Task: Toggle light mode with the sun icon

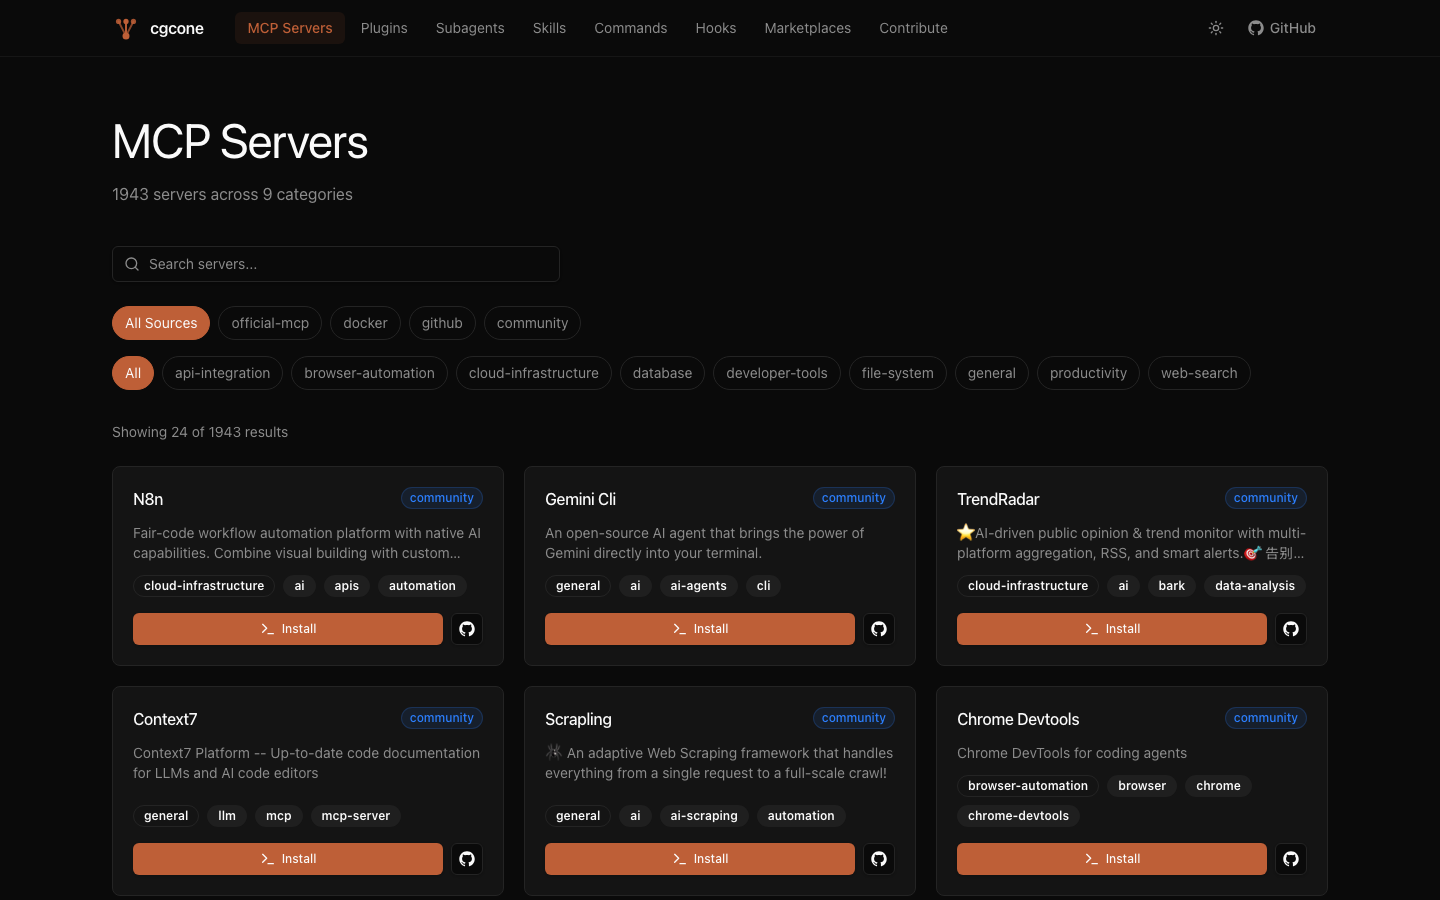Action: point(1215,28)
